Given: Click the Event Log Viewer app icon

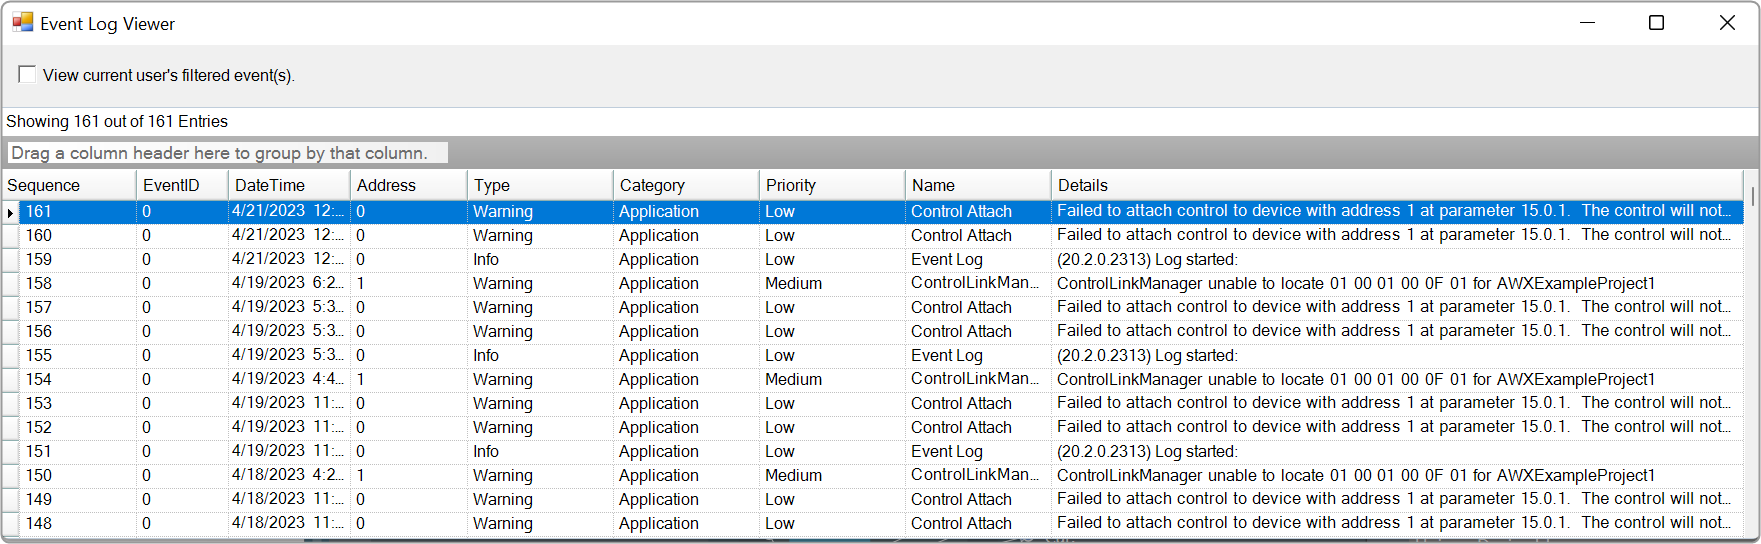Looking at the screenshot, I should pos(22,22).
